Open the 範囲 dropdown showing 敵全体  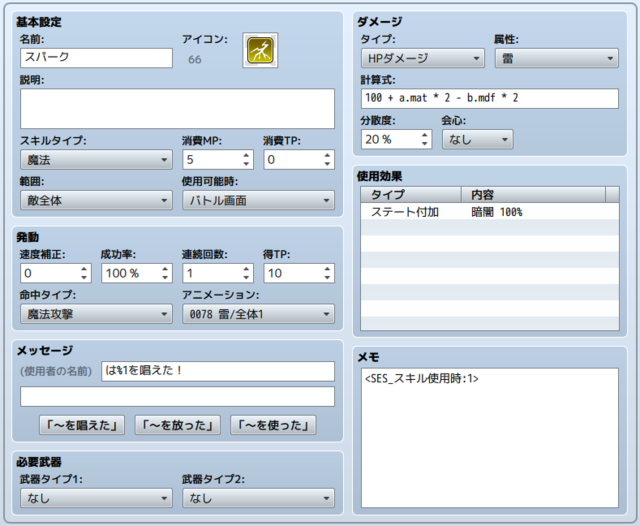[96, 200]
